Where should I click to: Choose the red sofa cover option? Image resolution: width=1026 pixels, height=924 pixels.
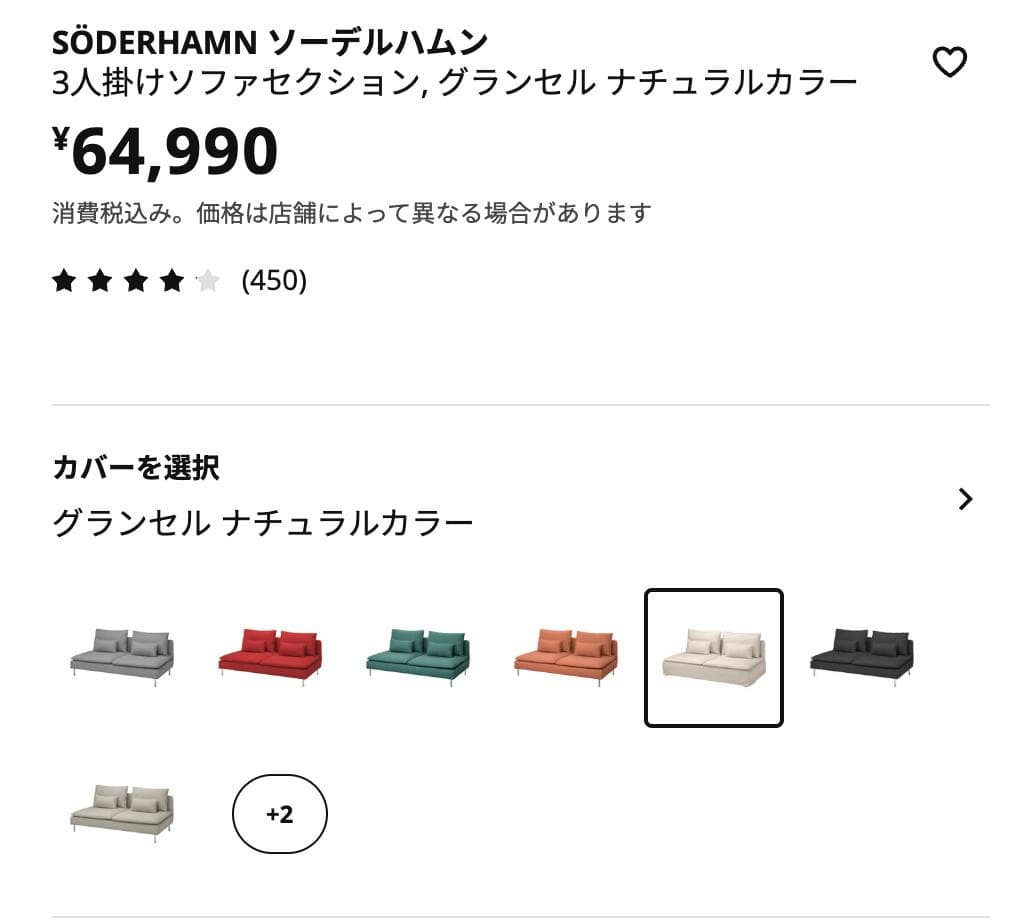(270, 655)
